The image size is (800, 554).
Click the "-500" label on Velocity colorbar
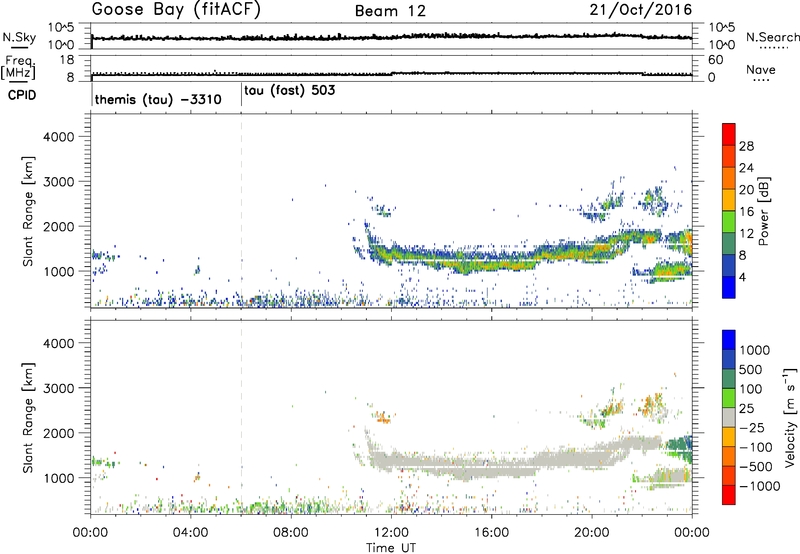pos(756,467)
